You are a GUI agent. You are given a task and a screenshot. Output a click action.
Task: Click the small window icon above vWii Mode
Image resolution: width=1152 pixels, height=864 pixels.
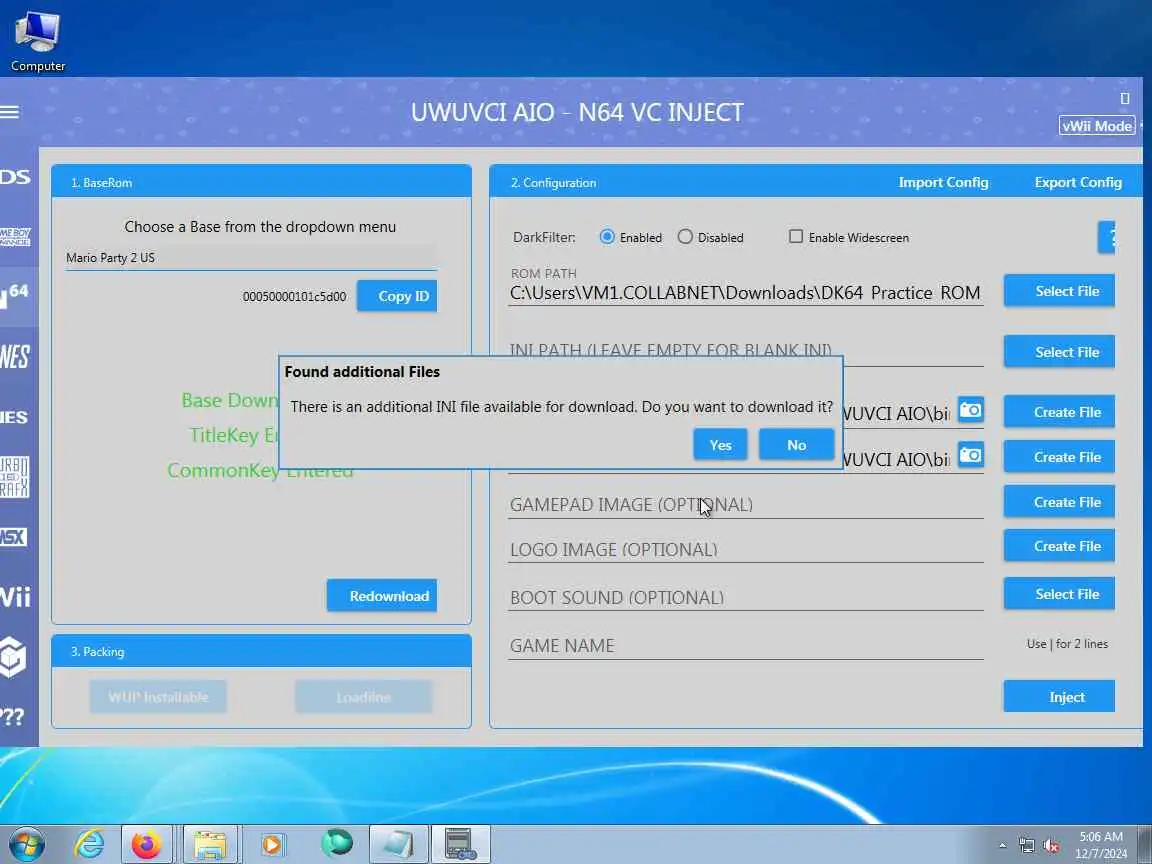click(x=1124, y=98)
